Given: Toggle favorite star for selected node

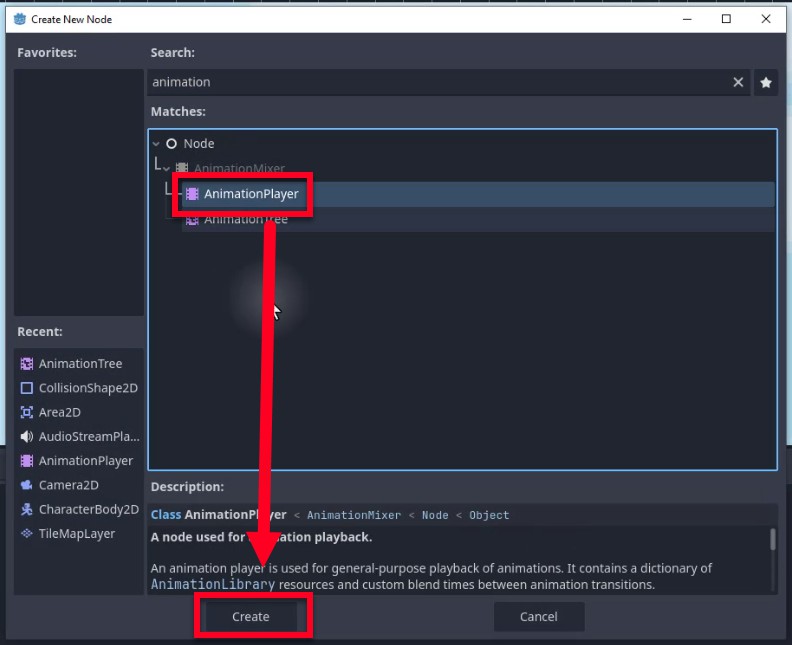Looking at the screenshot, I should click(x=766, y=82).
